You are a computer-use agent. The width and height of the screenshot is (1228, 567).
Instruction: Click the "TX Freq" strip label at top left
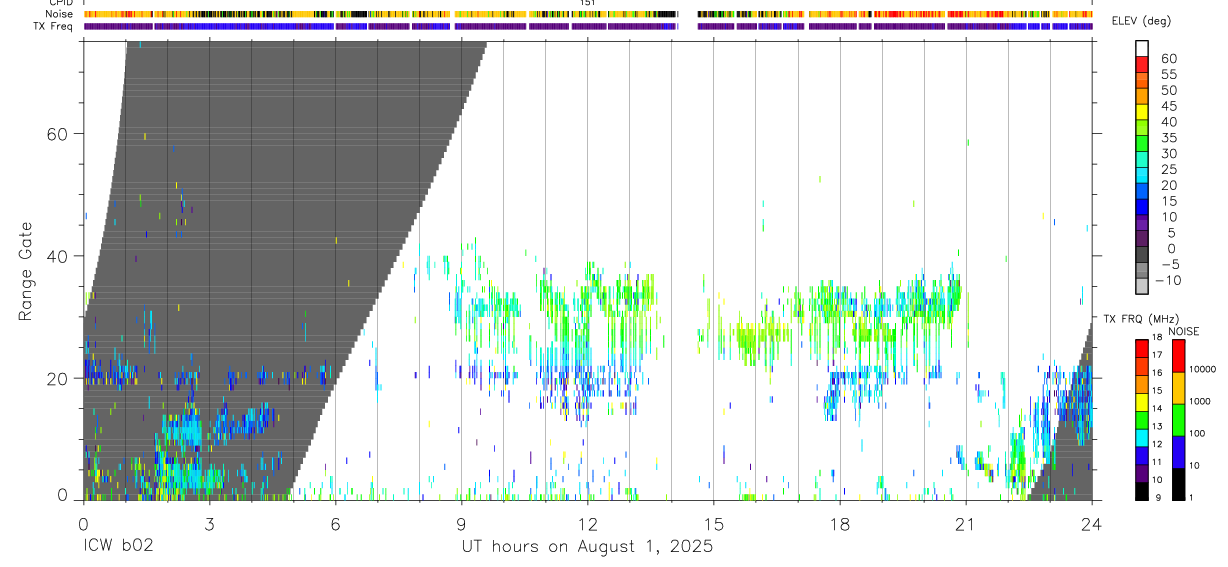(x=54, y=26)
